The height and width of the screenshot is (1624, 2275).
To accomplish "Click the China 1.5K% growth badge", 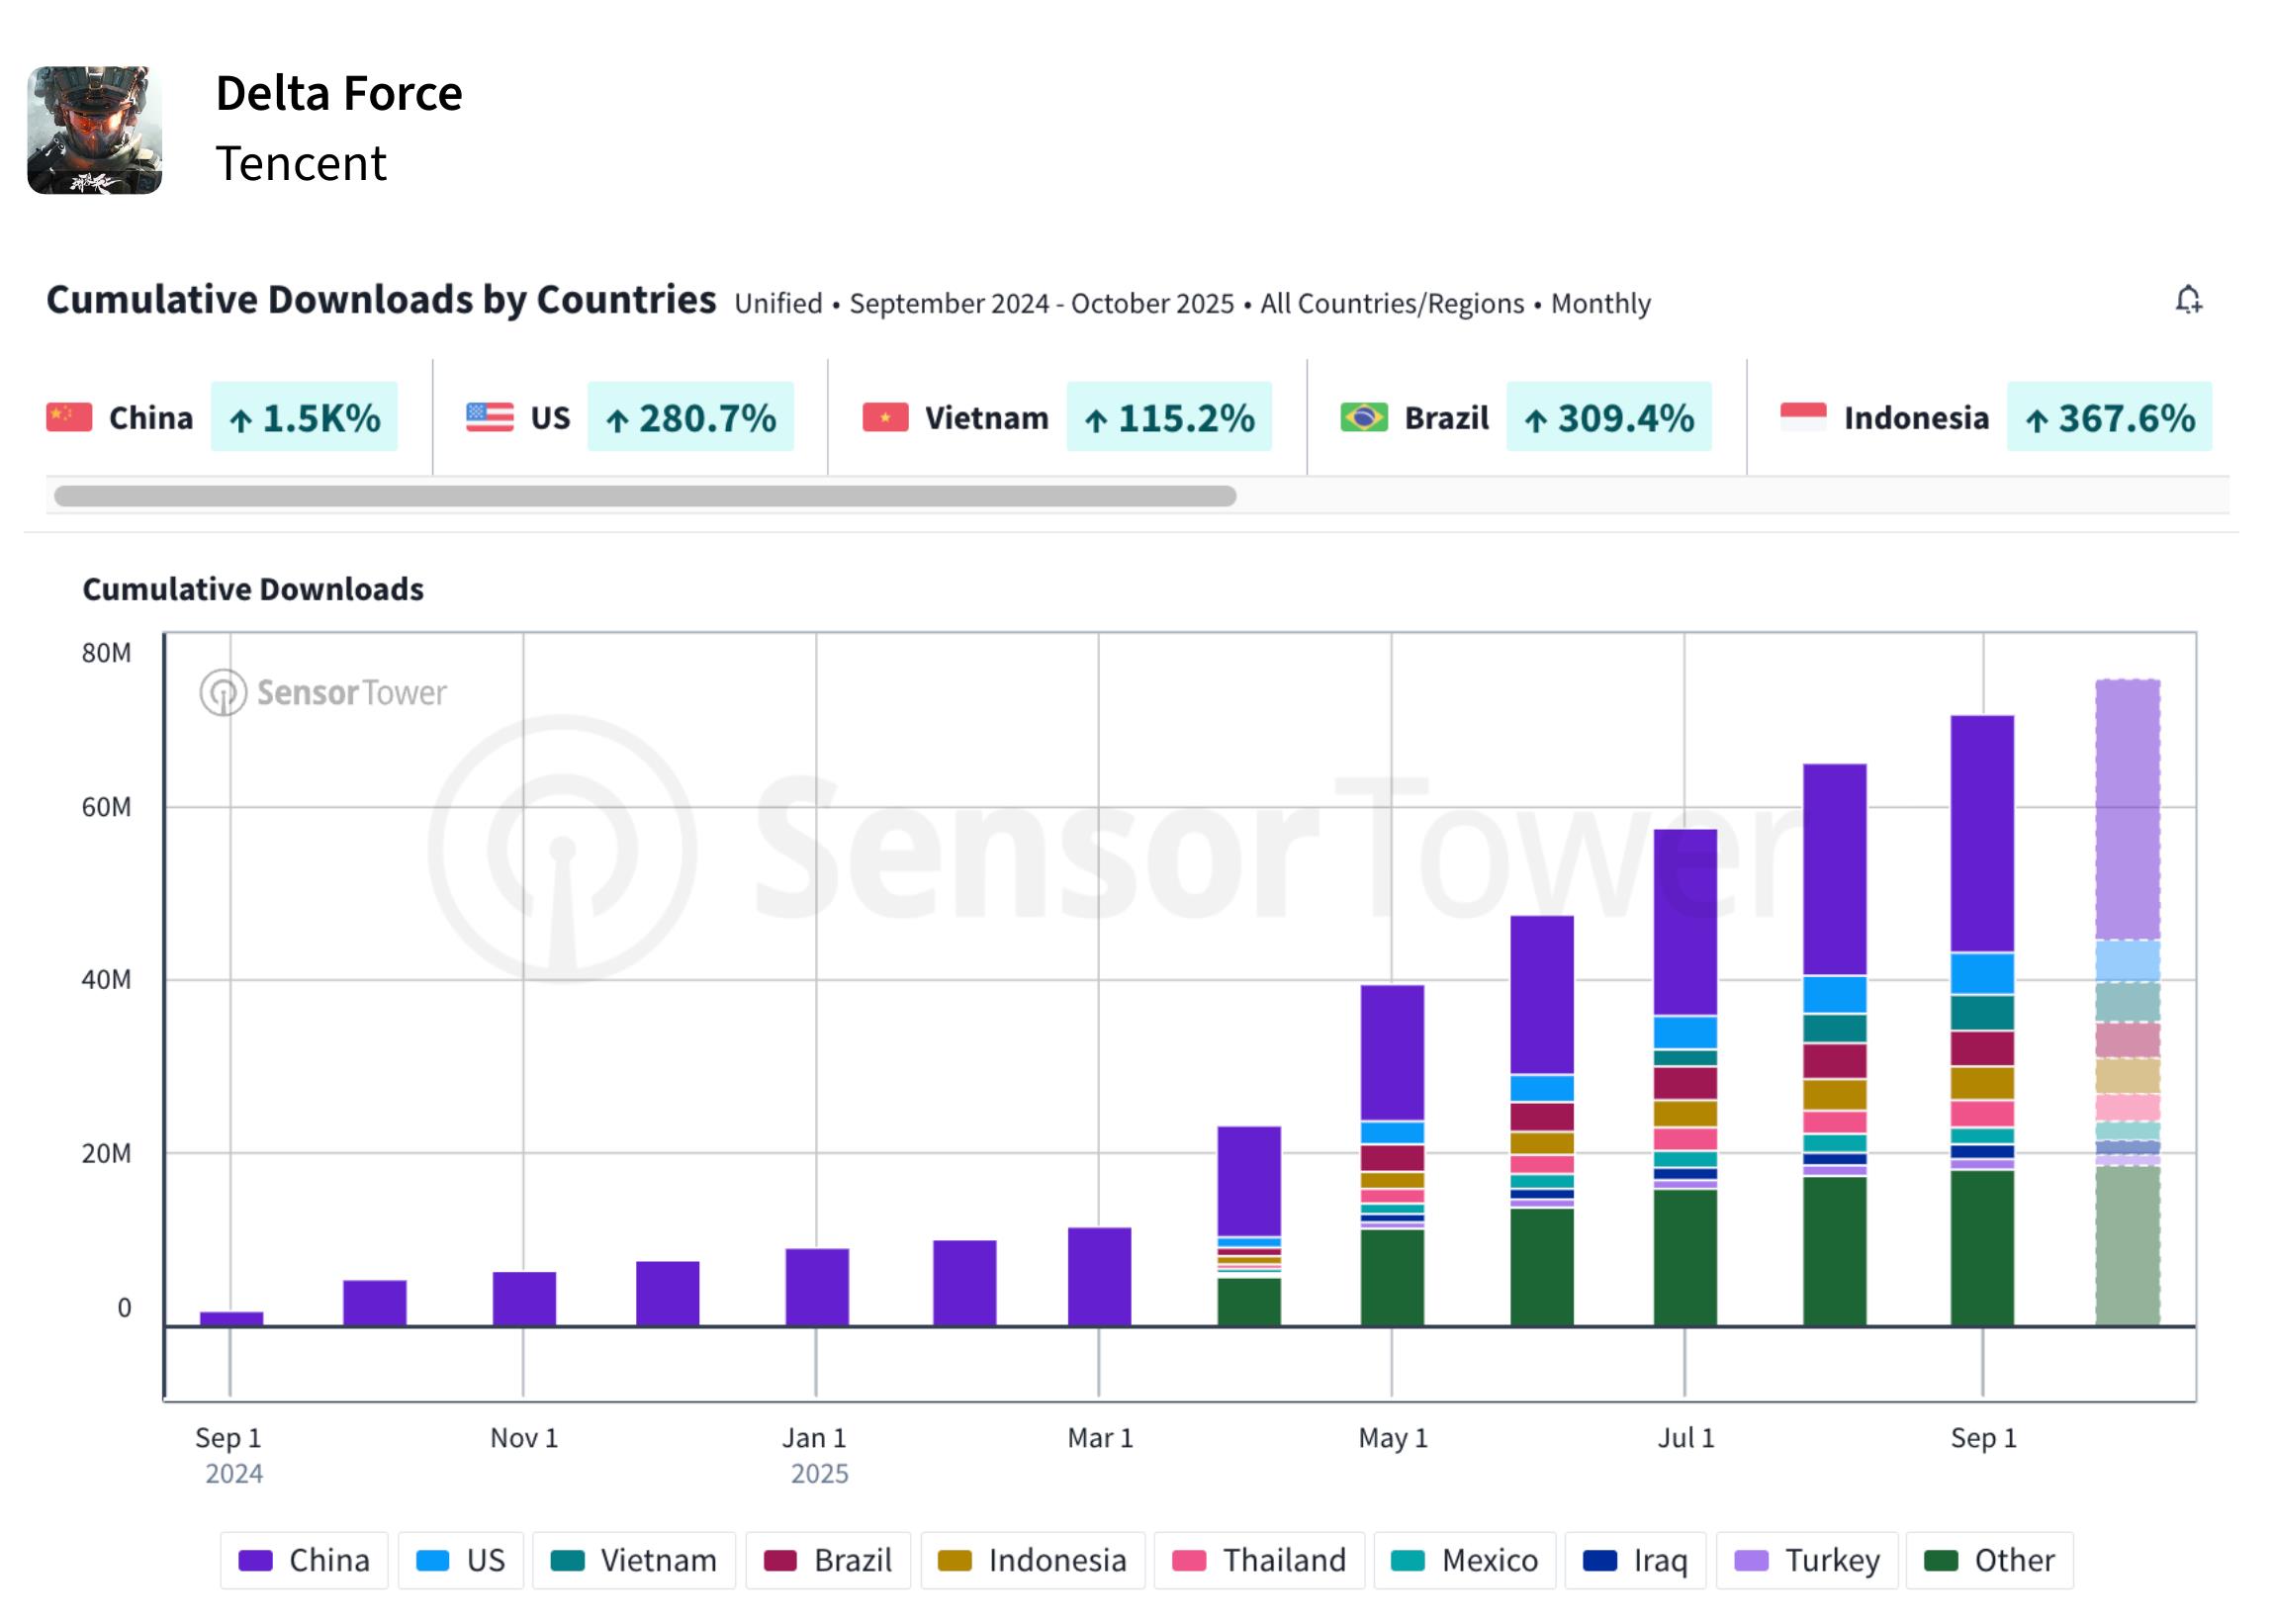I will point(304,417).
